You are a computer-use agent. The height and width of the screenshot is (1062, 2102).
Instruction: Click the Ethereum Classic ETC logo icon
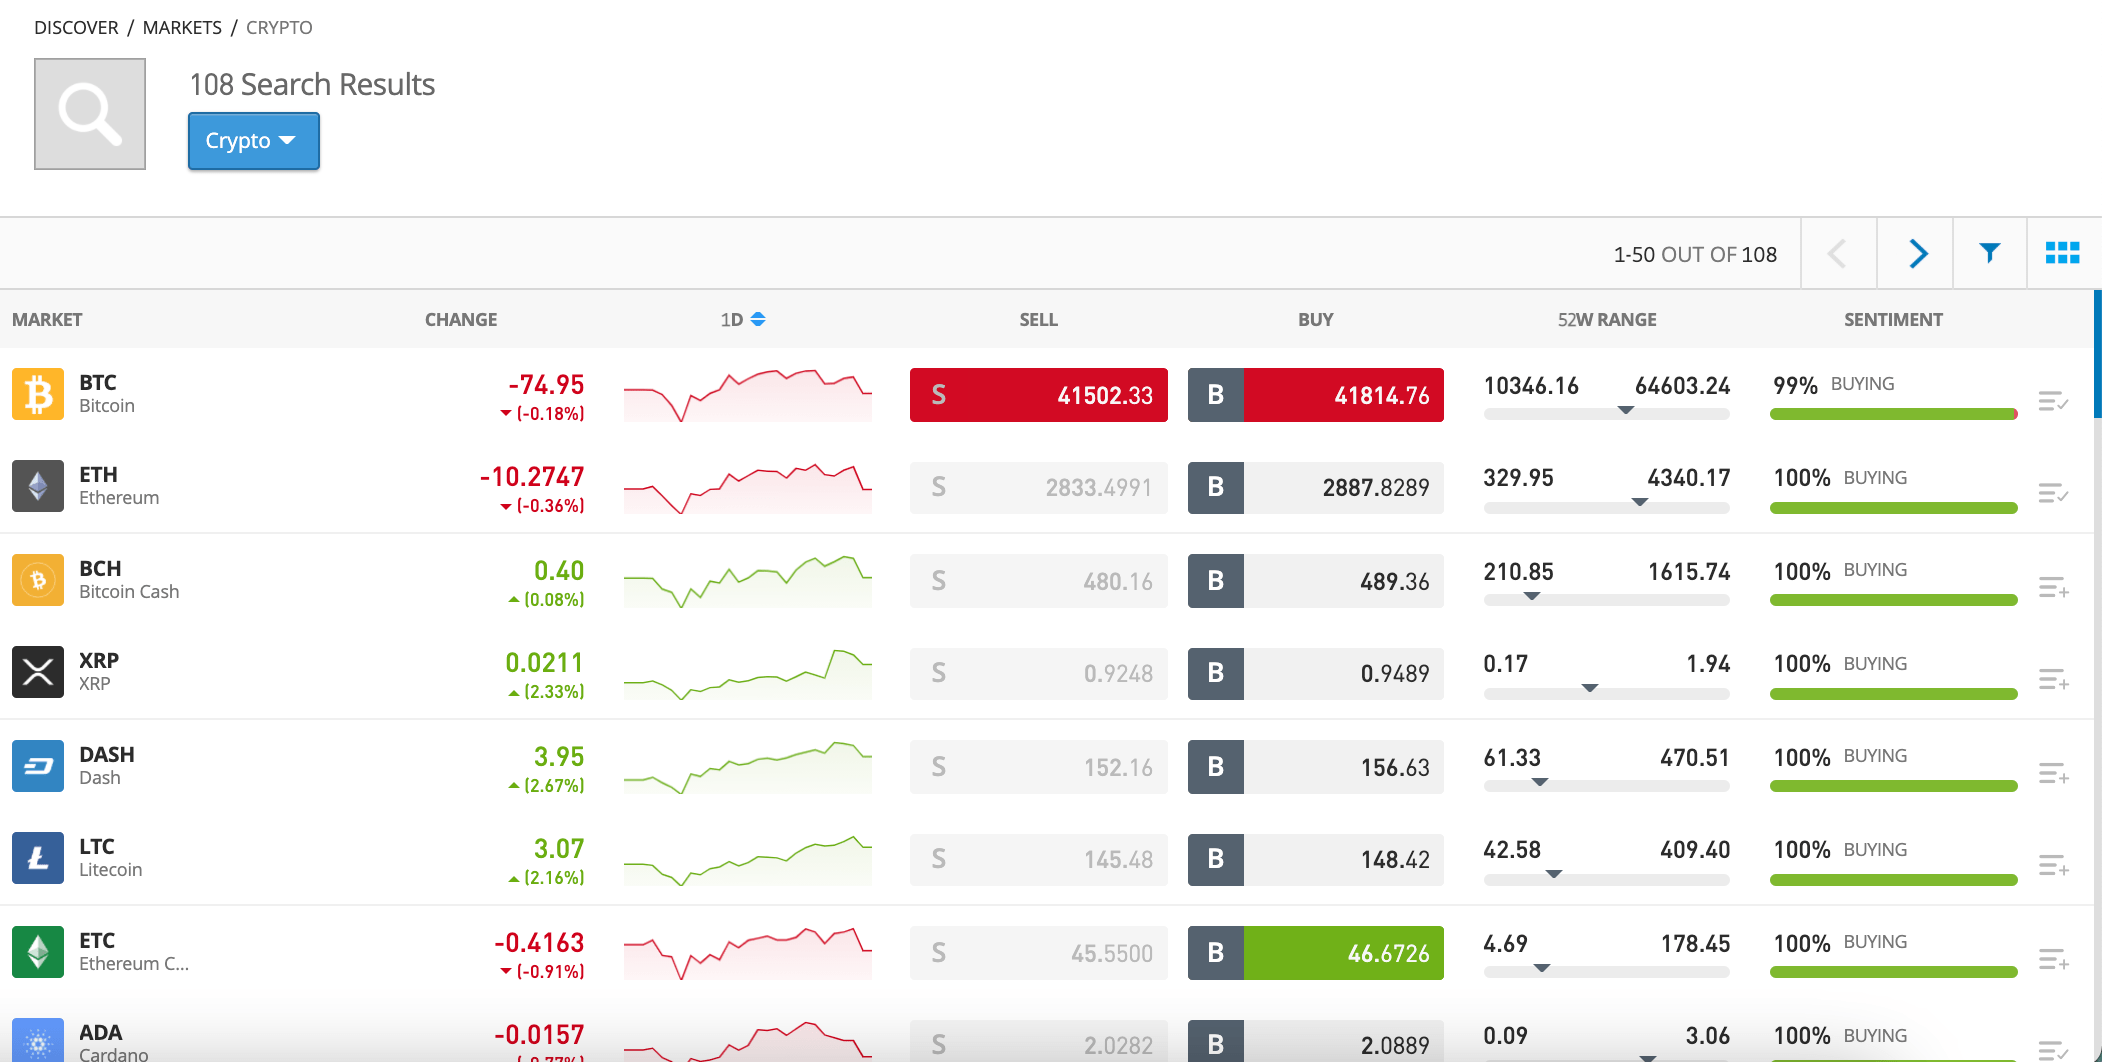click(x=38, y=952)
